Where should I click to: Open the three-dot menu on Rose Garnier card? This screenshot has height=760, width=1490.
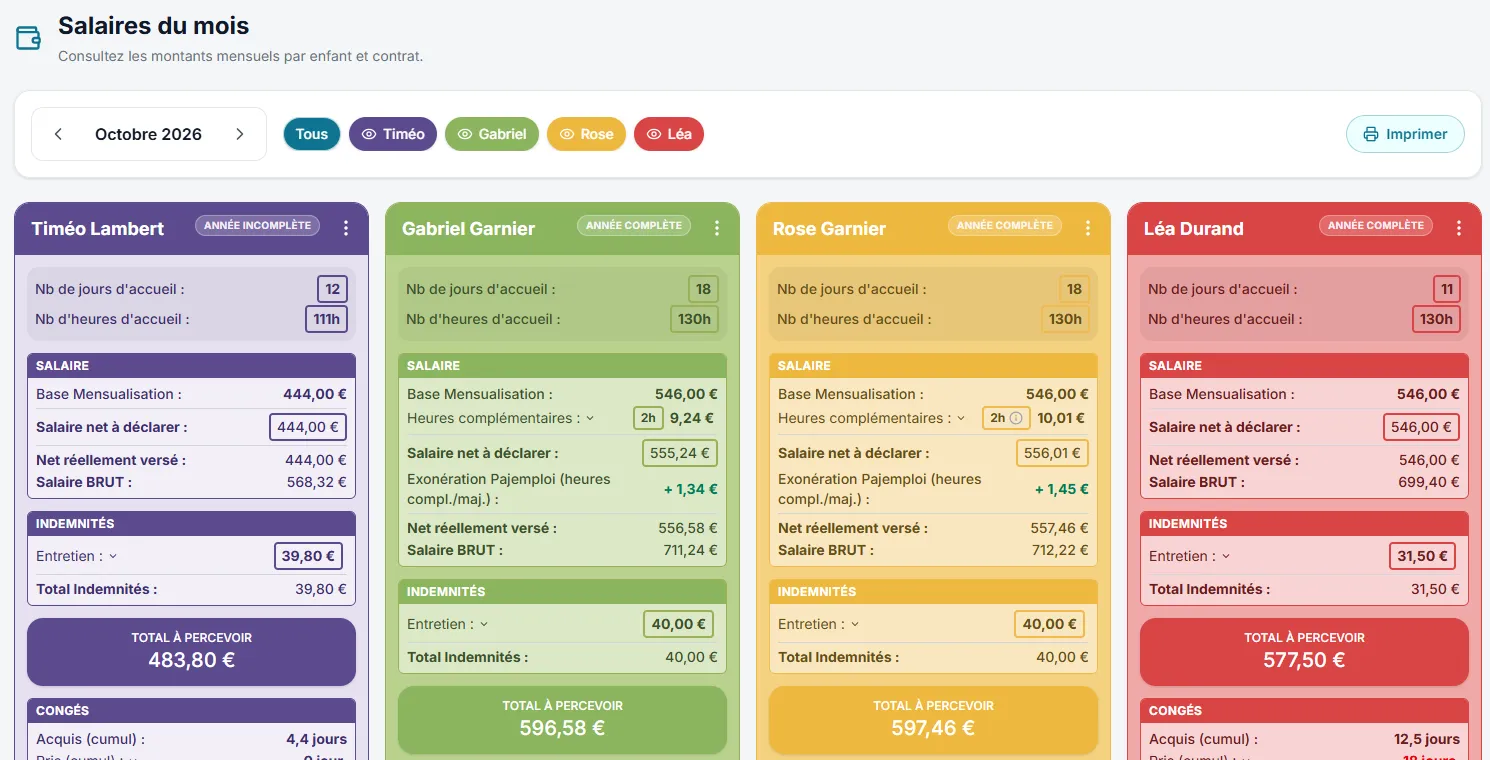coord(1088,228)
